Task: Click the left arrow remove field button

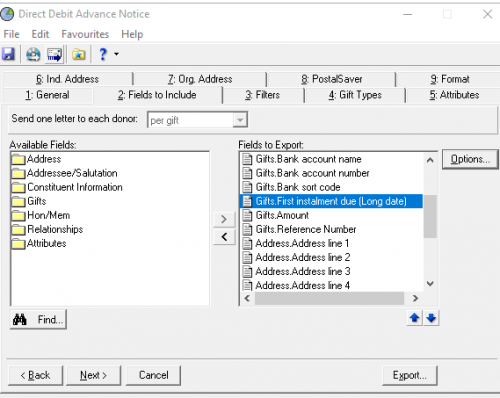Action: [224, 237]
